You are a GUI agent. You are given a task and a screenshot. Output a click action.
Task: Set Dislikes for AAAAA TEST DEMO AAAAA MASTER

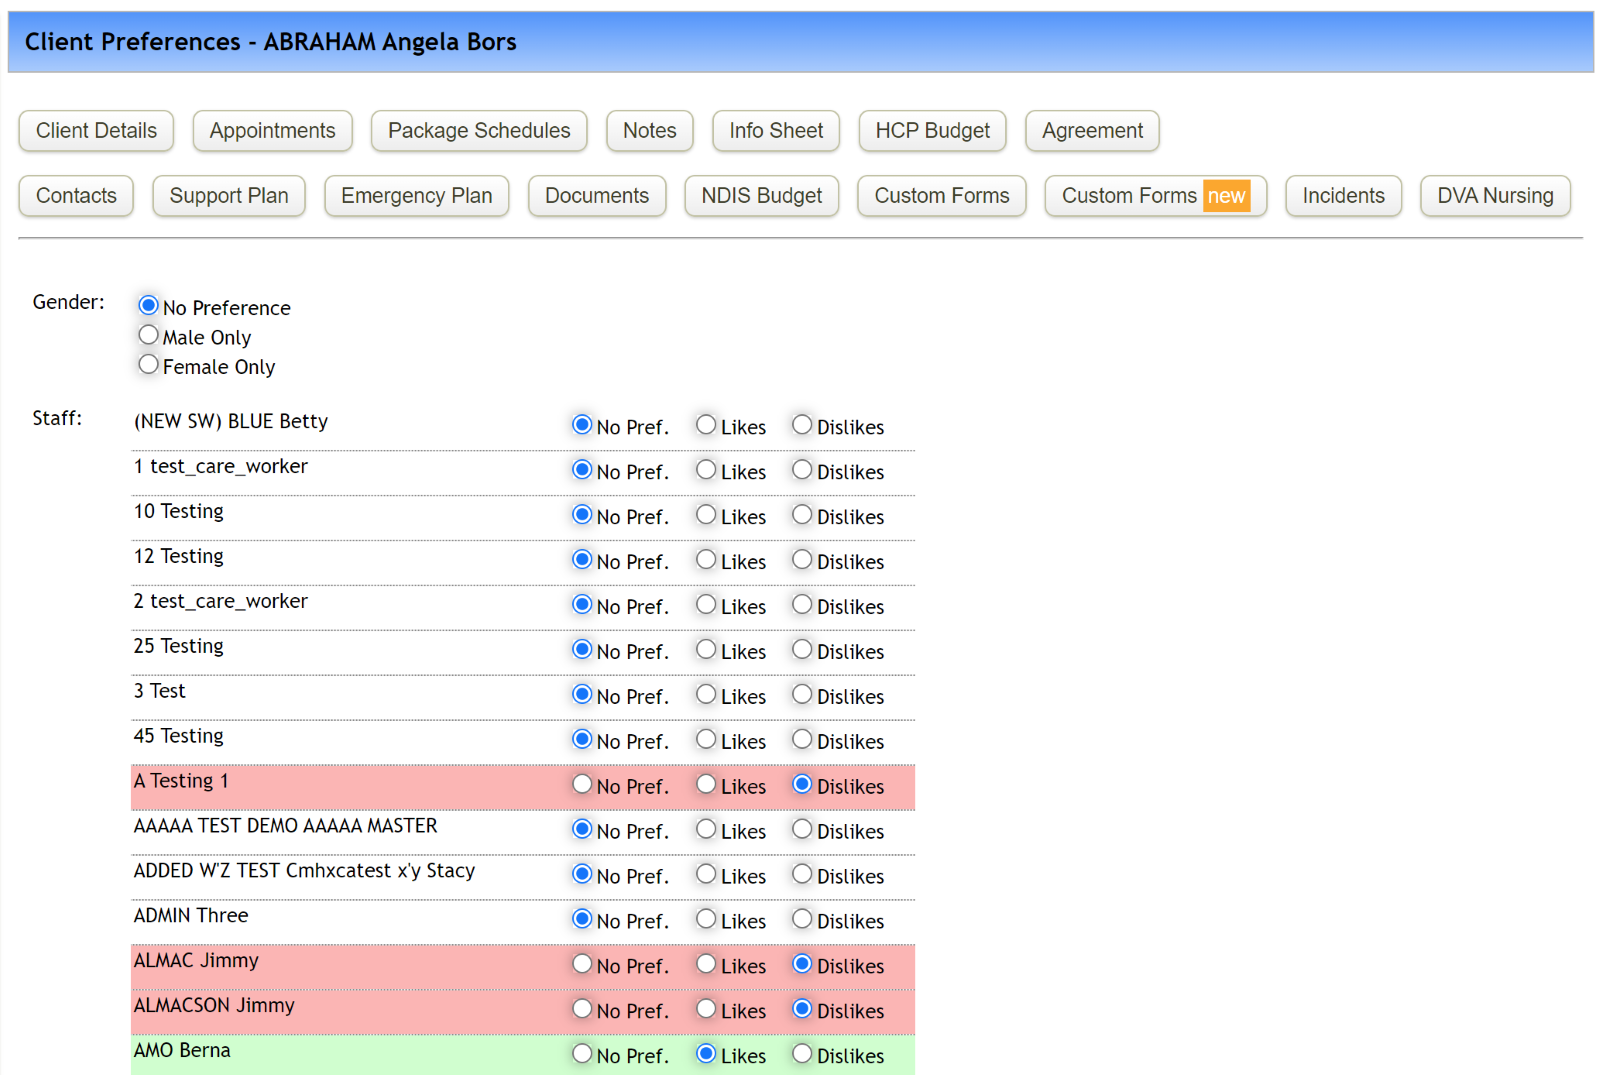(x=802, y=828)
